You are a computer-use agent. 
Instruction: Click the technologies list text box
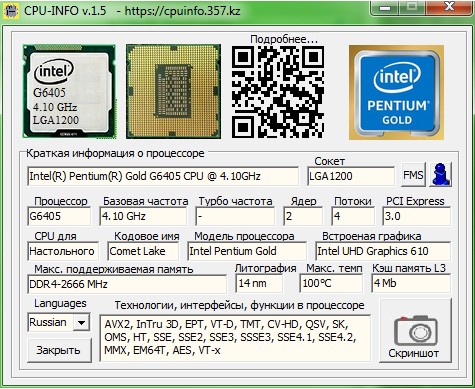coord(235,339)
